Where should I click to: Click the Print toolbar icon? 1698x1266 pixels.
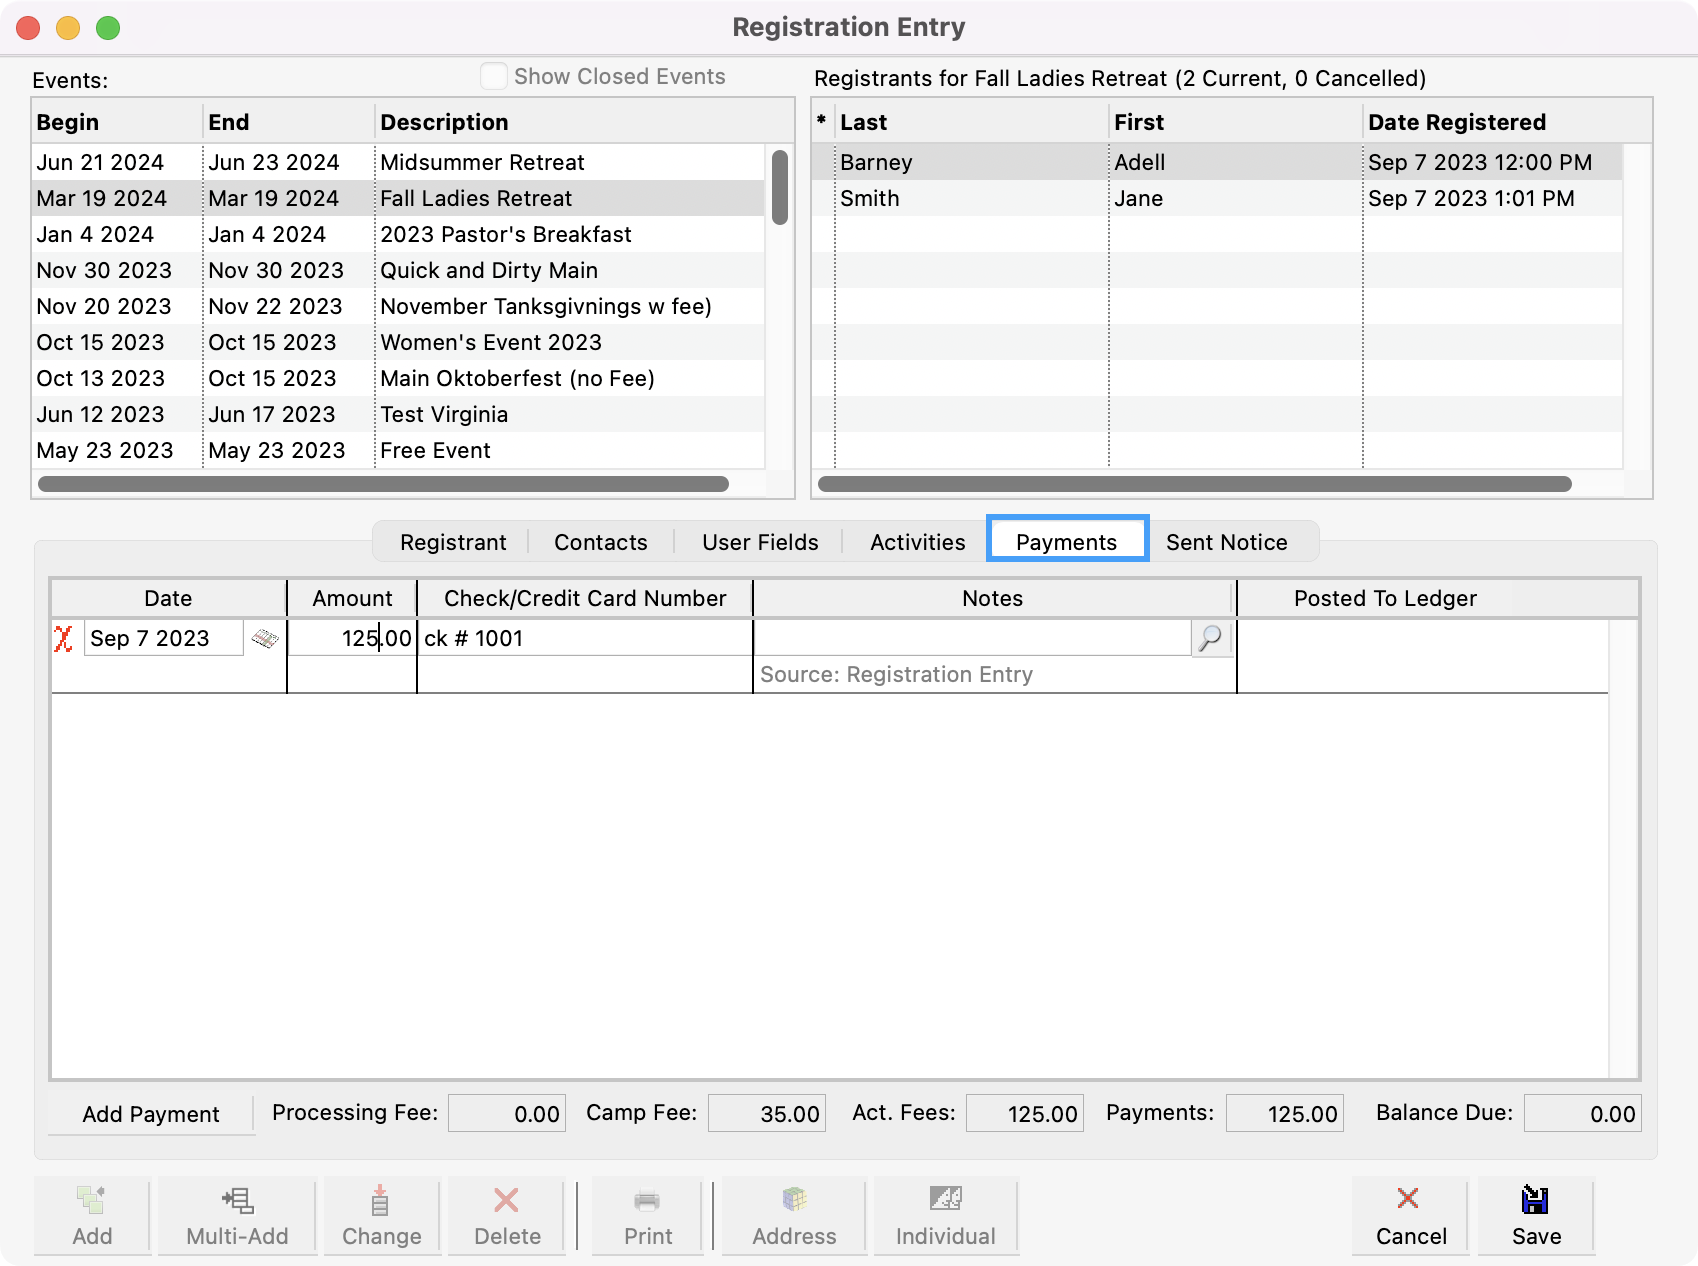(648, 1199)
